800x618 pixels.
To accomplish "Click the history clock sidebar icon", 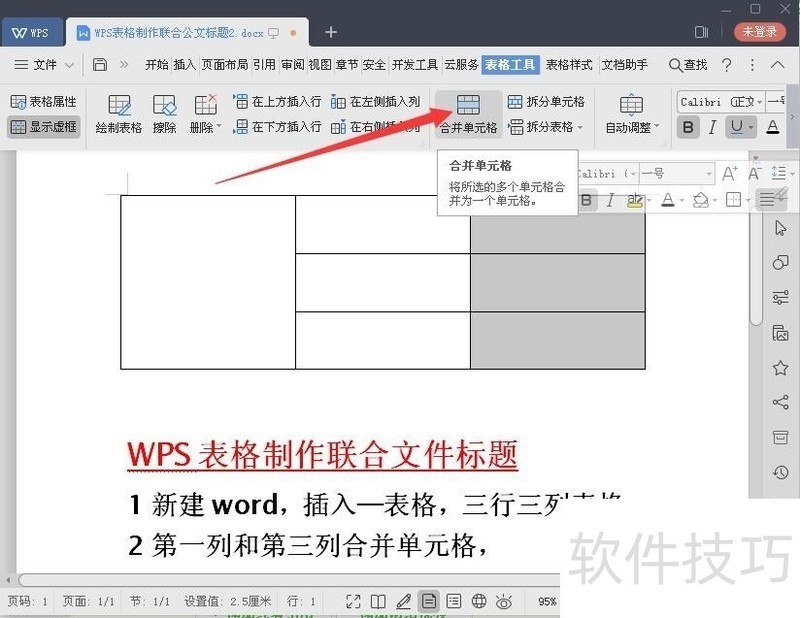I will point(780,472).
